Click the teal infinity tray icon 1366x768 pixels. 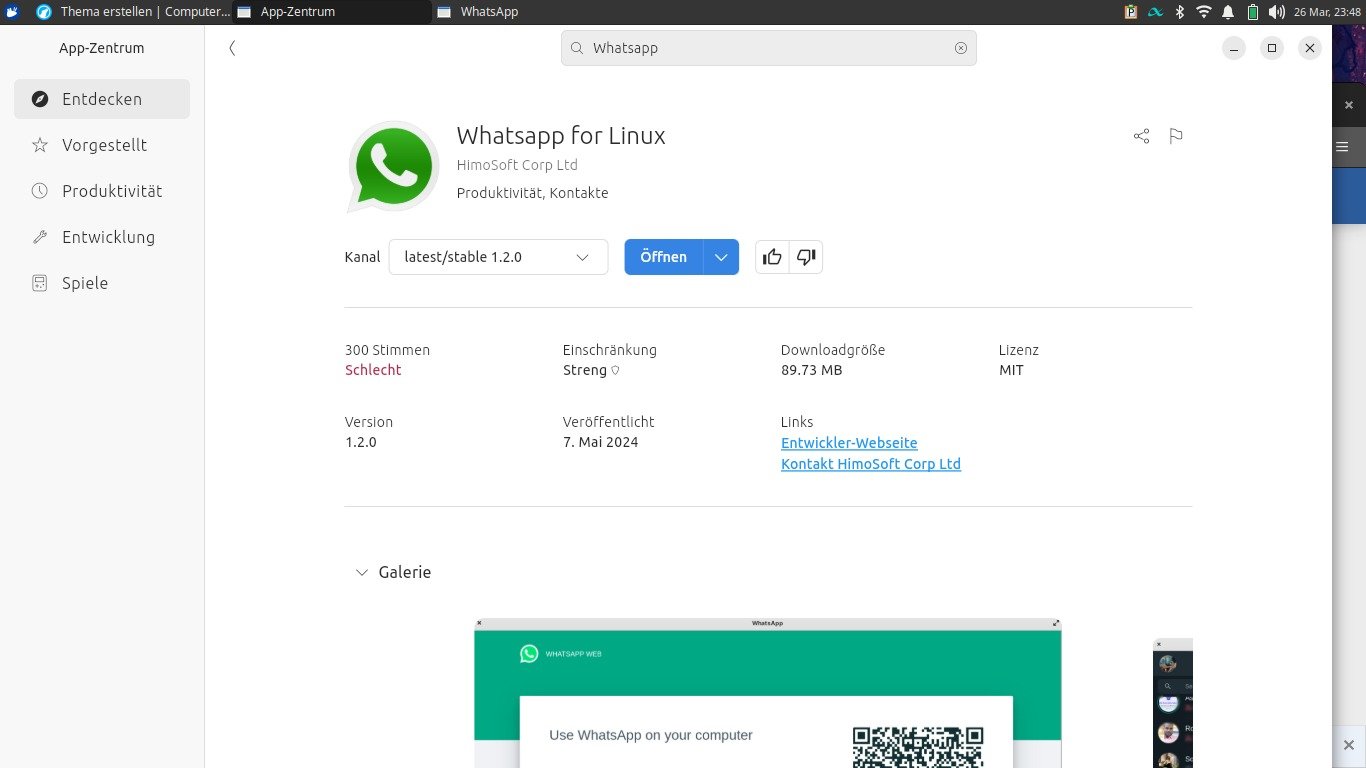pyautogui.click(x=1156, y=12)
